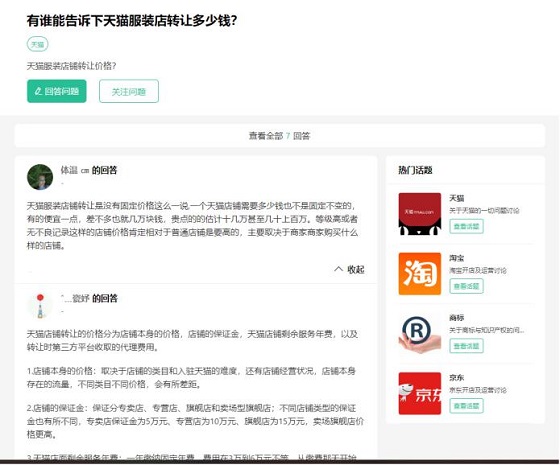Screen dimensions: 560x465
Task: Open the 淘宝 Taobao topic logo
Action: point(420,274)
